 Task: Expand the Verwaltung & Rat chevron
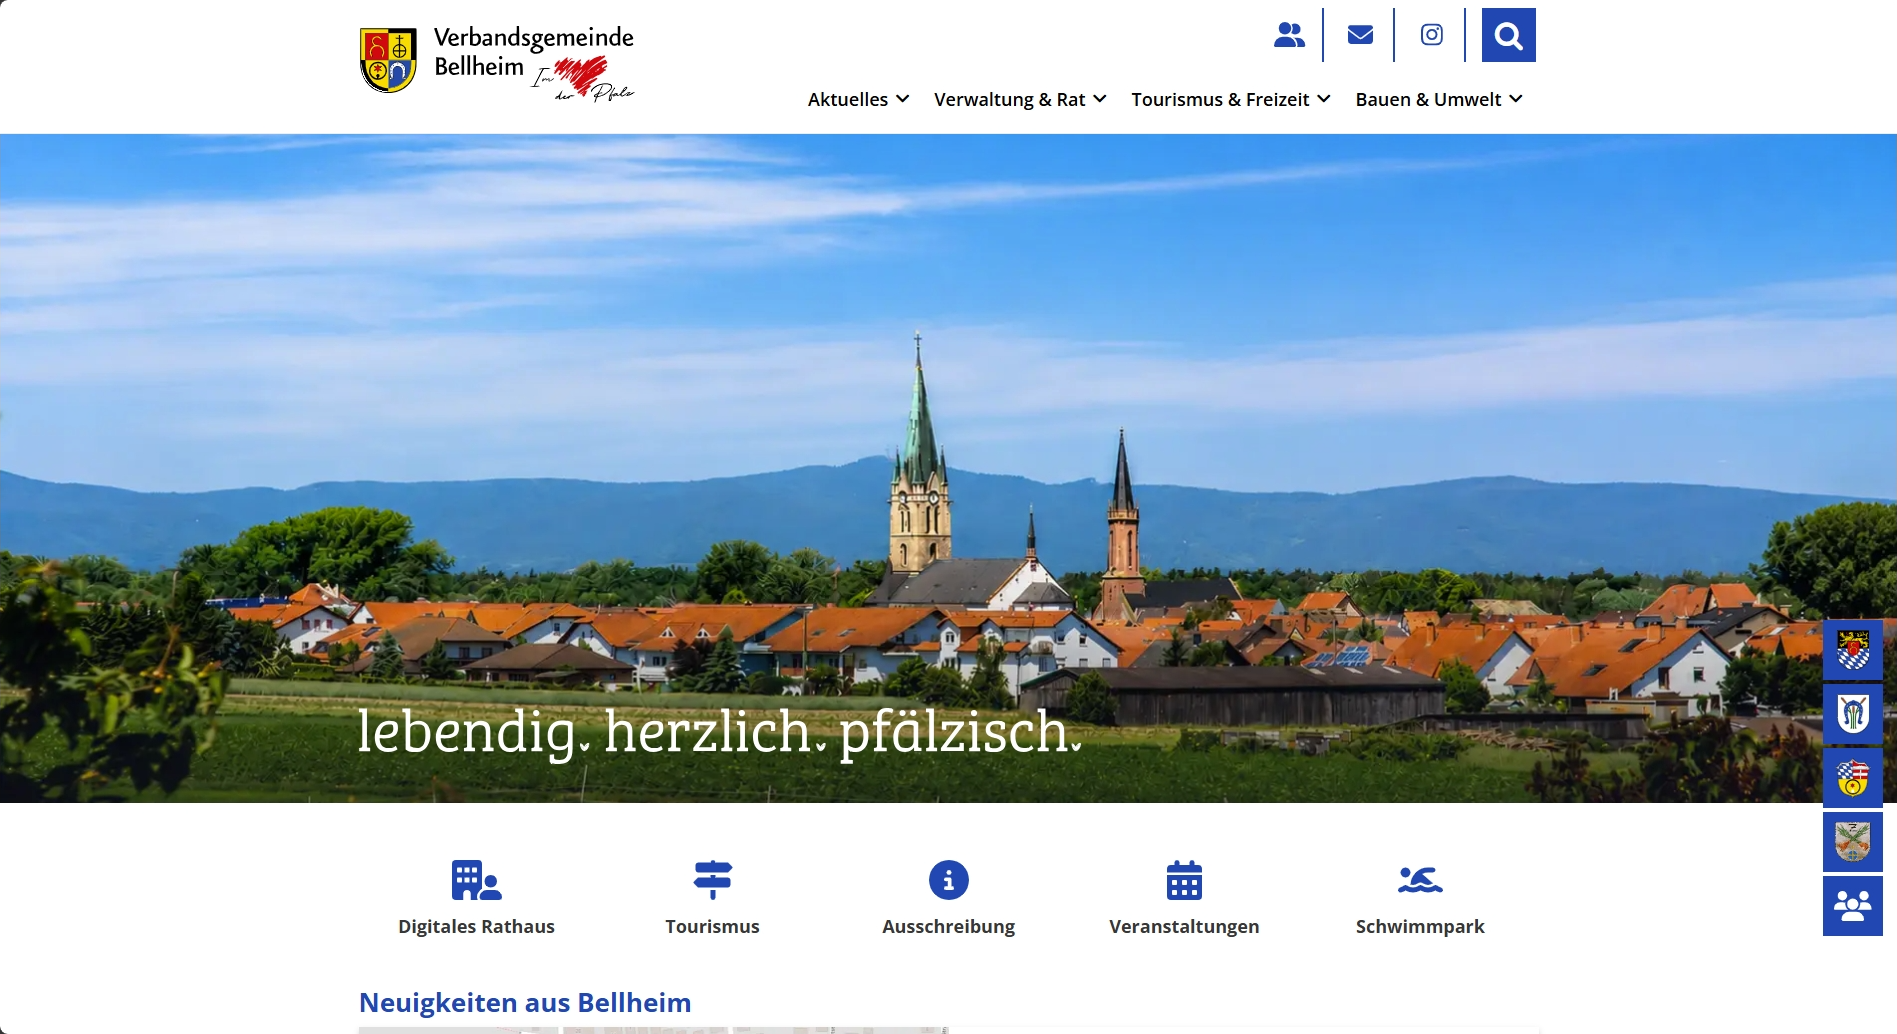1100,99
